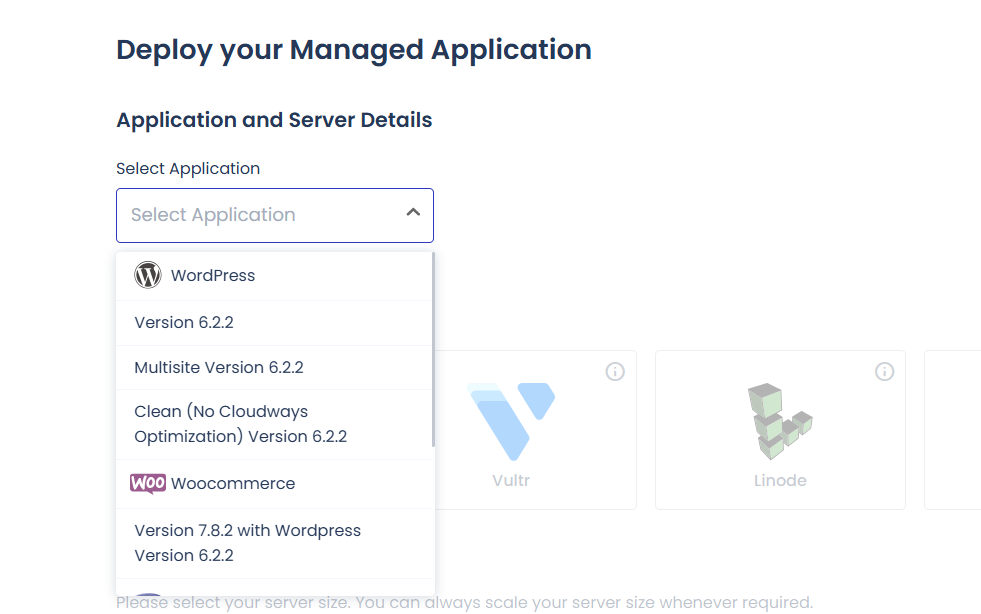Open info icon on Vultr card
This screenshot has width=981, height=614.
(x=615, y=372)
